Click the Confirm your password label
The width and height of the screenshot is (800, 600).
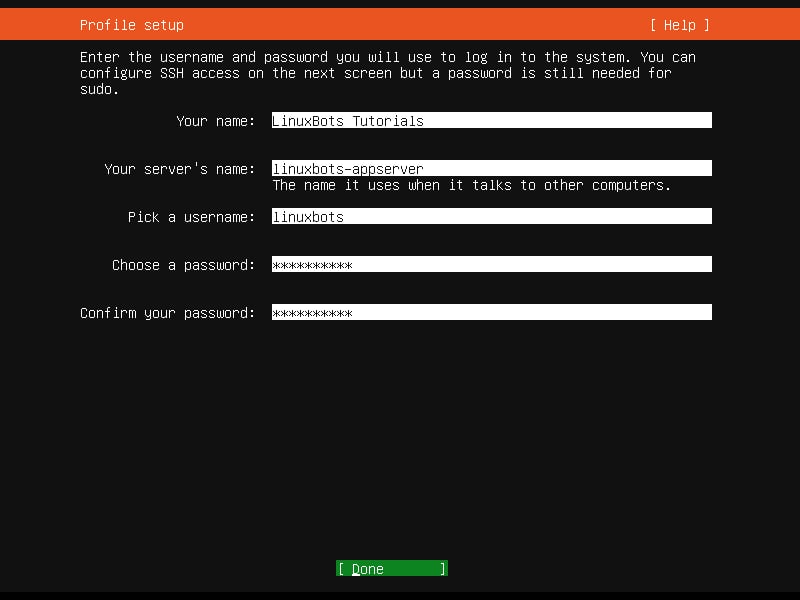click(x=170, y=312)
